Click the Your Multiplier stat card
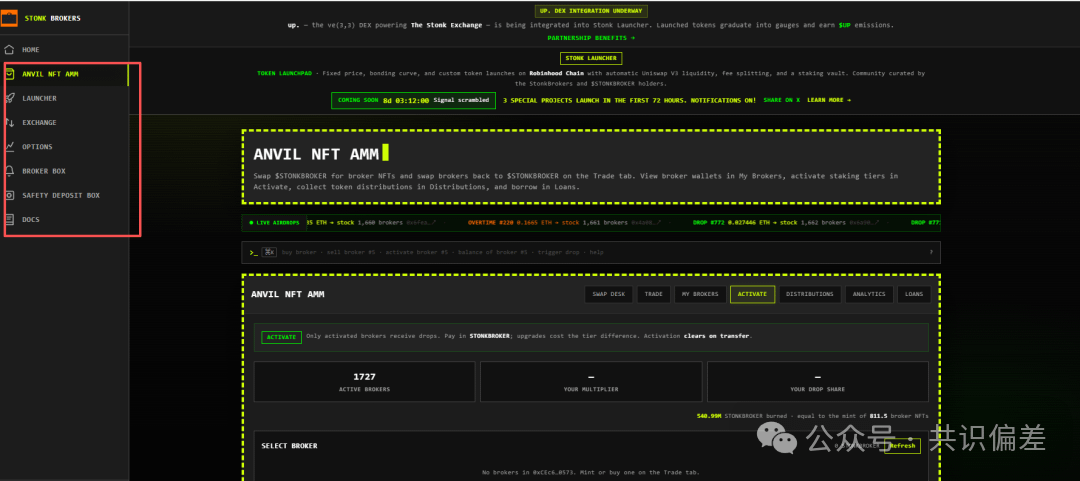The image size is (1080, 481). pyautogui.click(x=591, y=382)
